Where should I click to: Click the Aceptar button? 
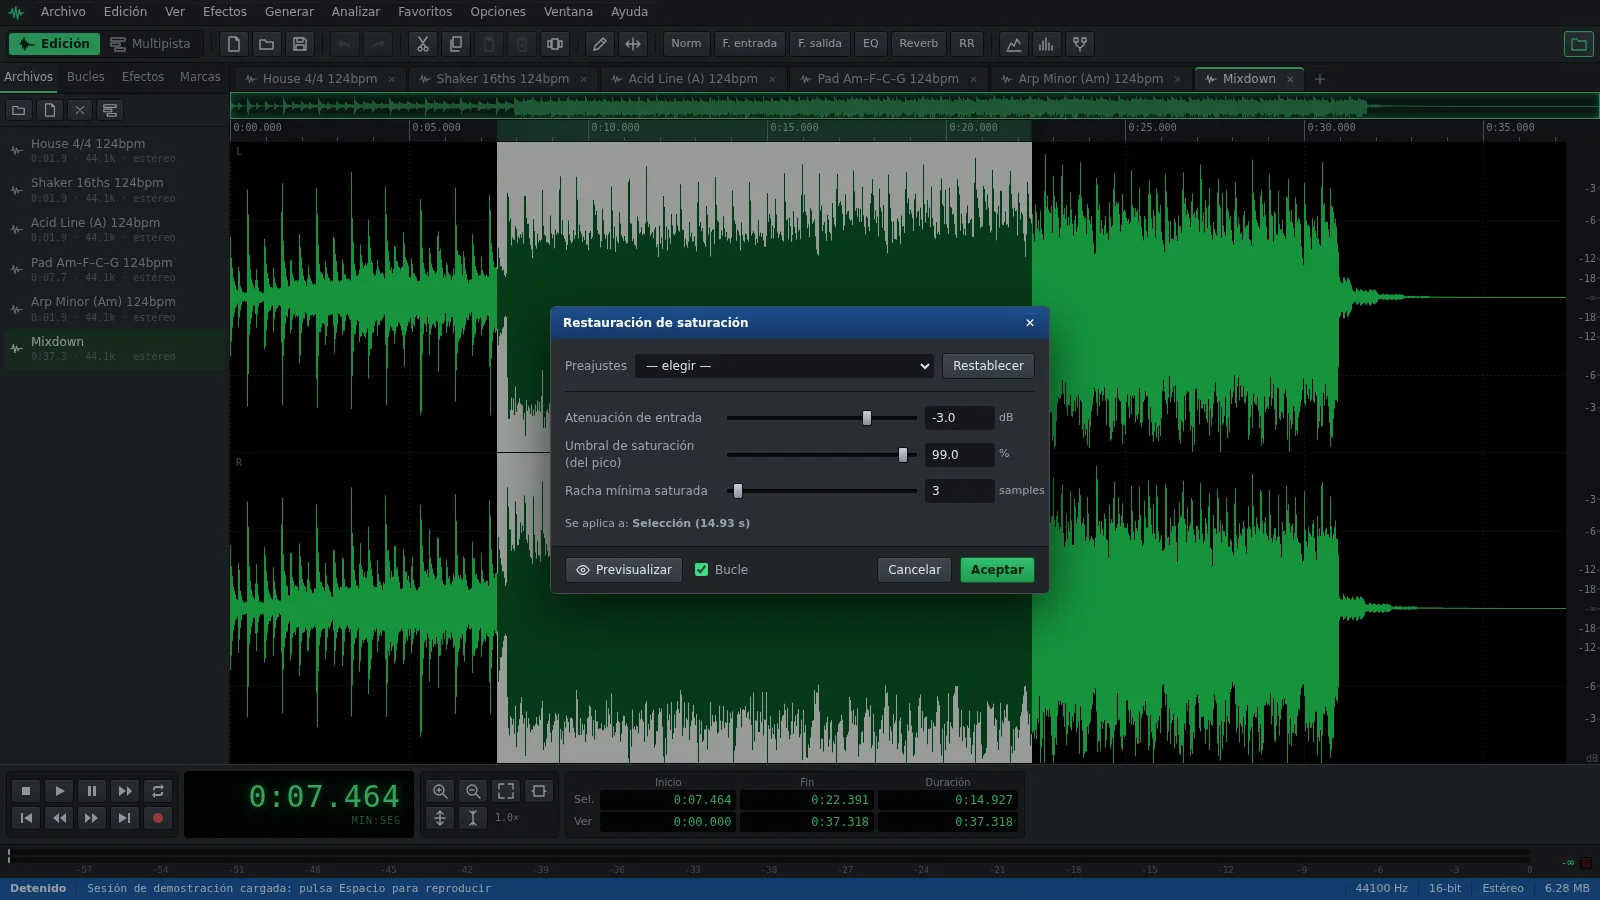[997, 570]
